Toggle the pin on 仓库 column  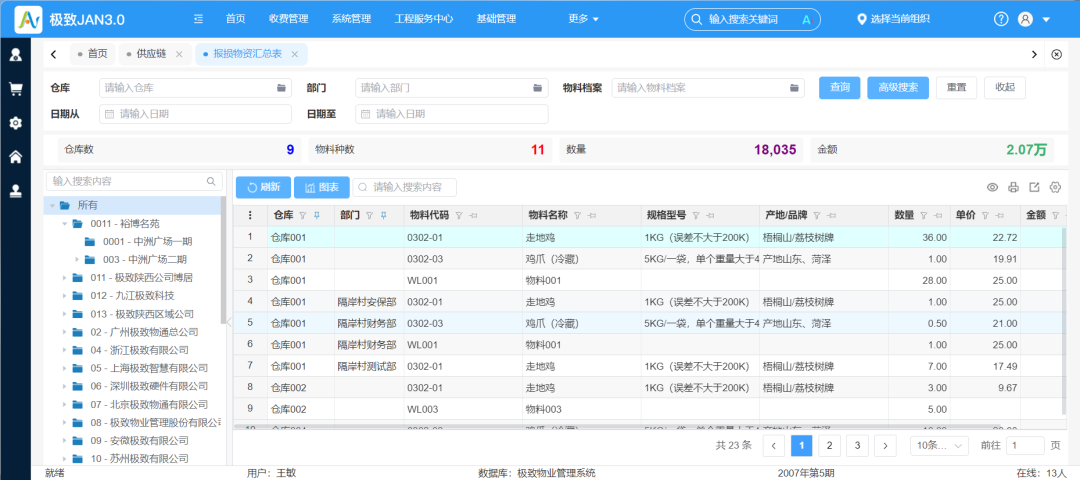317,216
